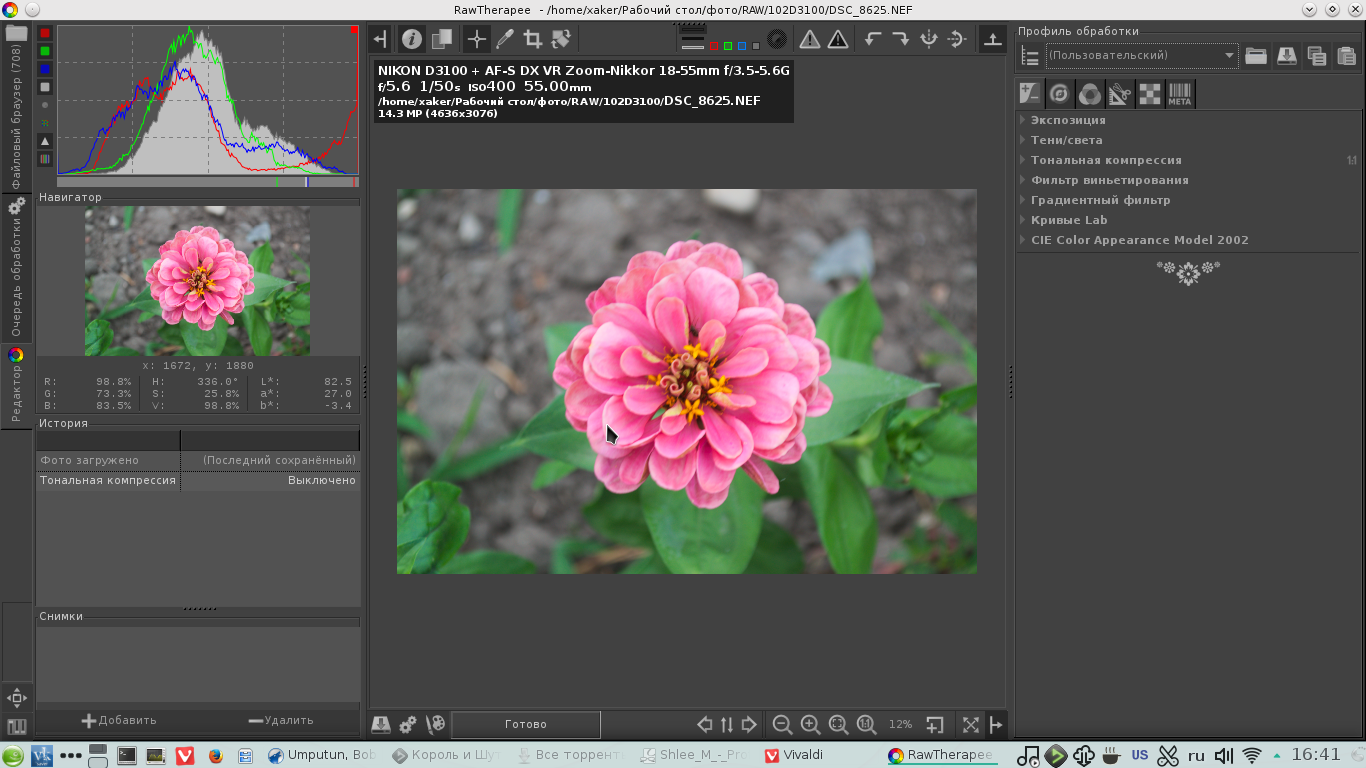Click Добавить to add a snapshot

pyautogui.click(x=119, y=720)
